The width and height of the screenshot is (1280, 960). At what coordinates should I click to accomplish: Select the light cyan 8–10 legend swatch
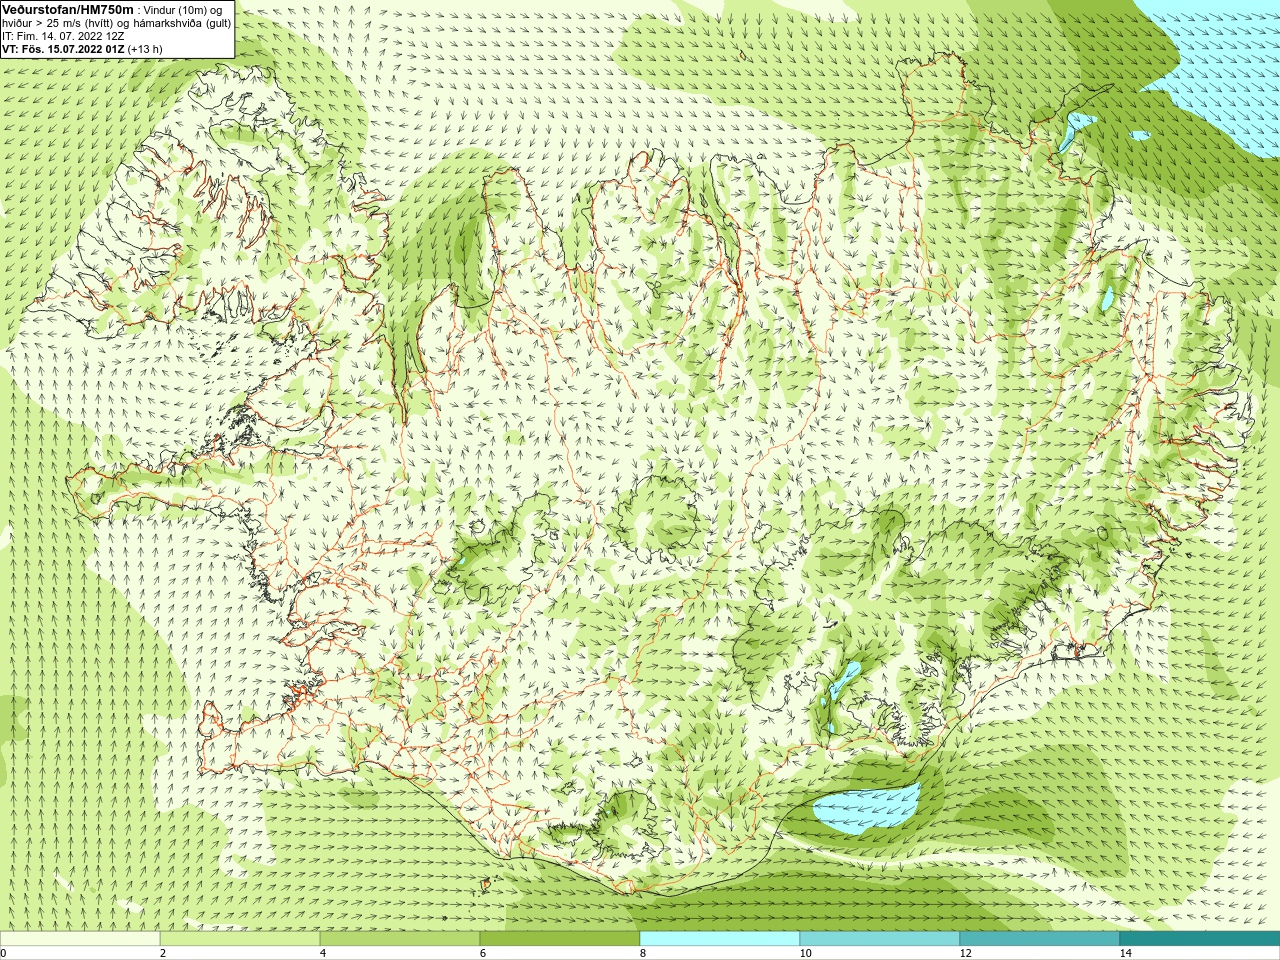click(720, 939)
